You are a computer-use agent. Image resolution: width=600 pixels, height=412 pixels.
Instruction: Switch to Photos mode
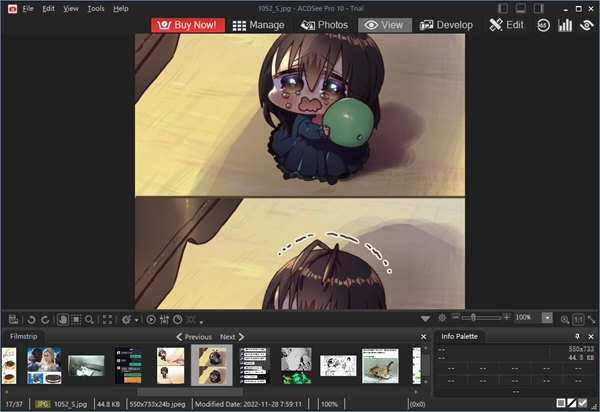324,25
